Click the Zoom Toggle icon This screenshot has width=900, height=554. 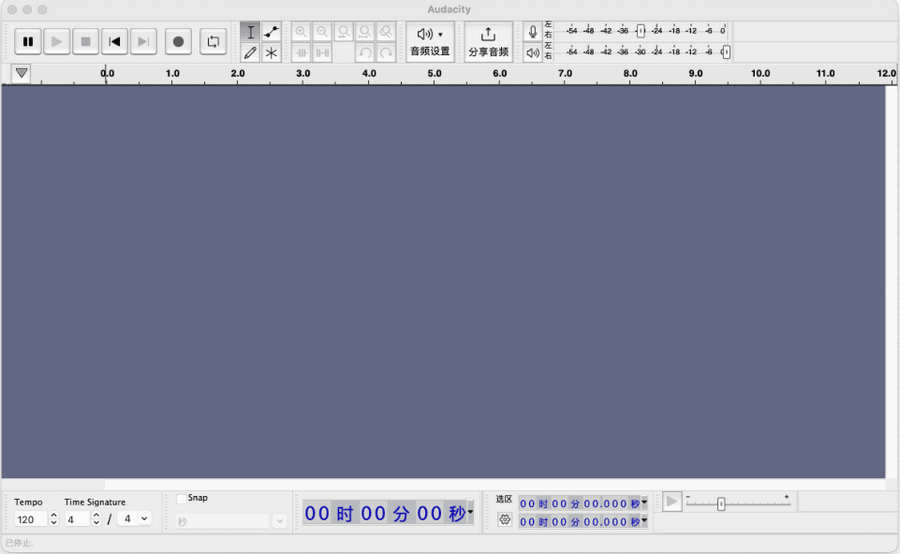tap(386, 32)
